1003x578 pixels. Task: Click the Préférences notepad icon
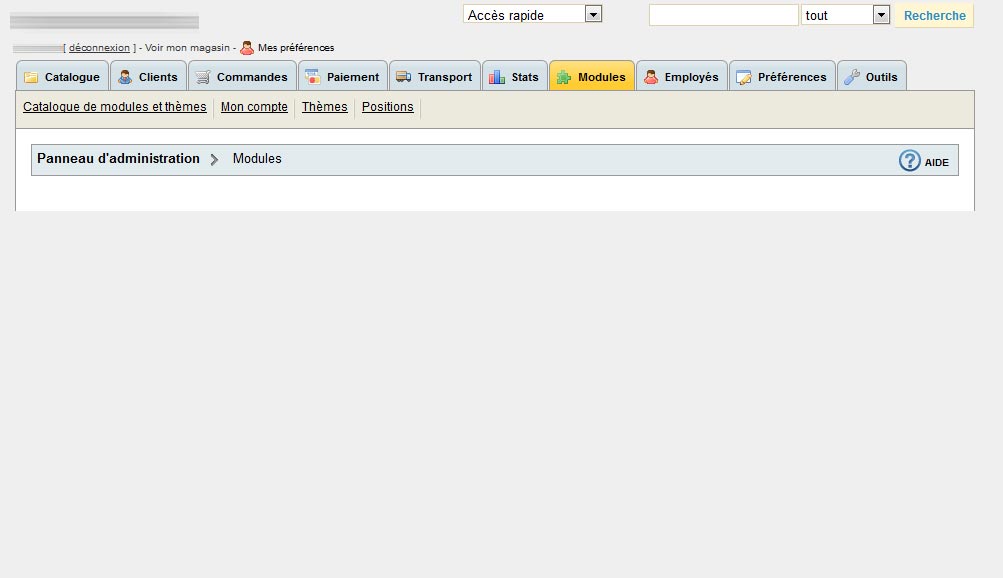point(744,77)
